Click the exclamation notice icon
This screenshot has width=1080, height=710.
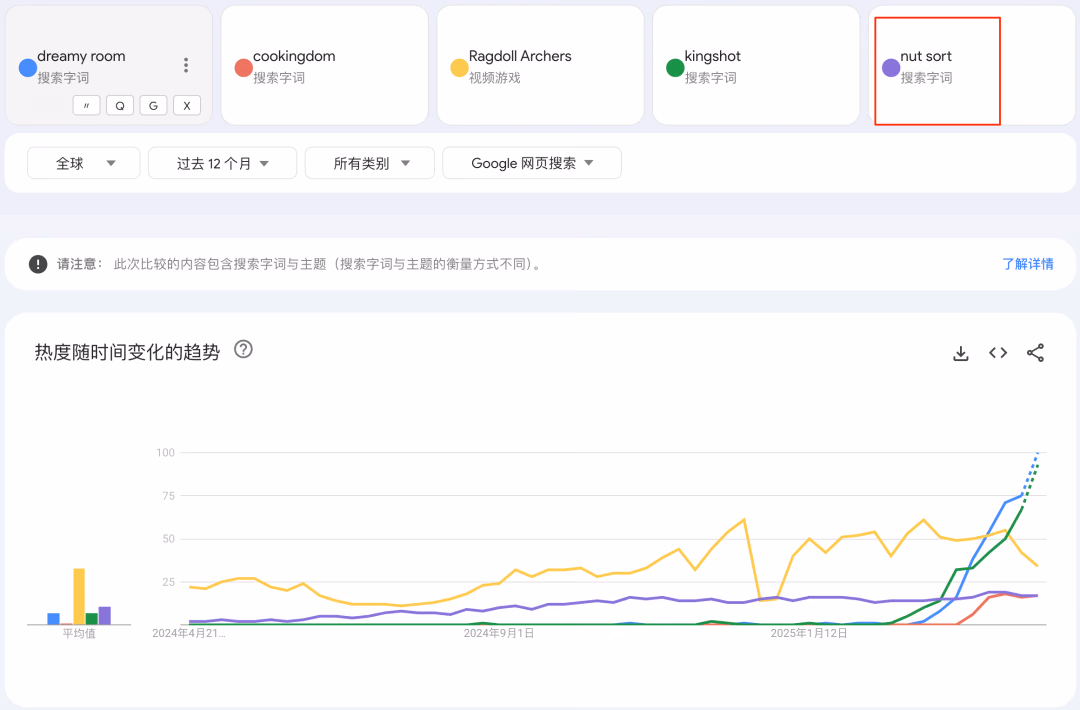tap(38, 264)
